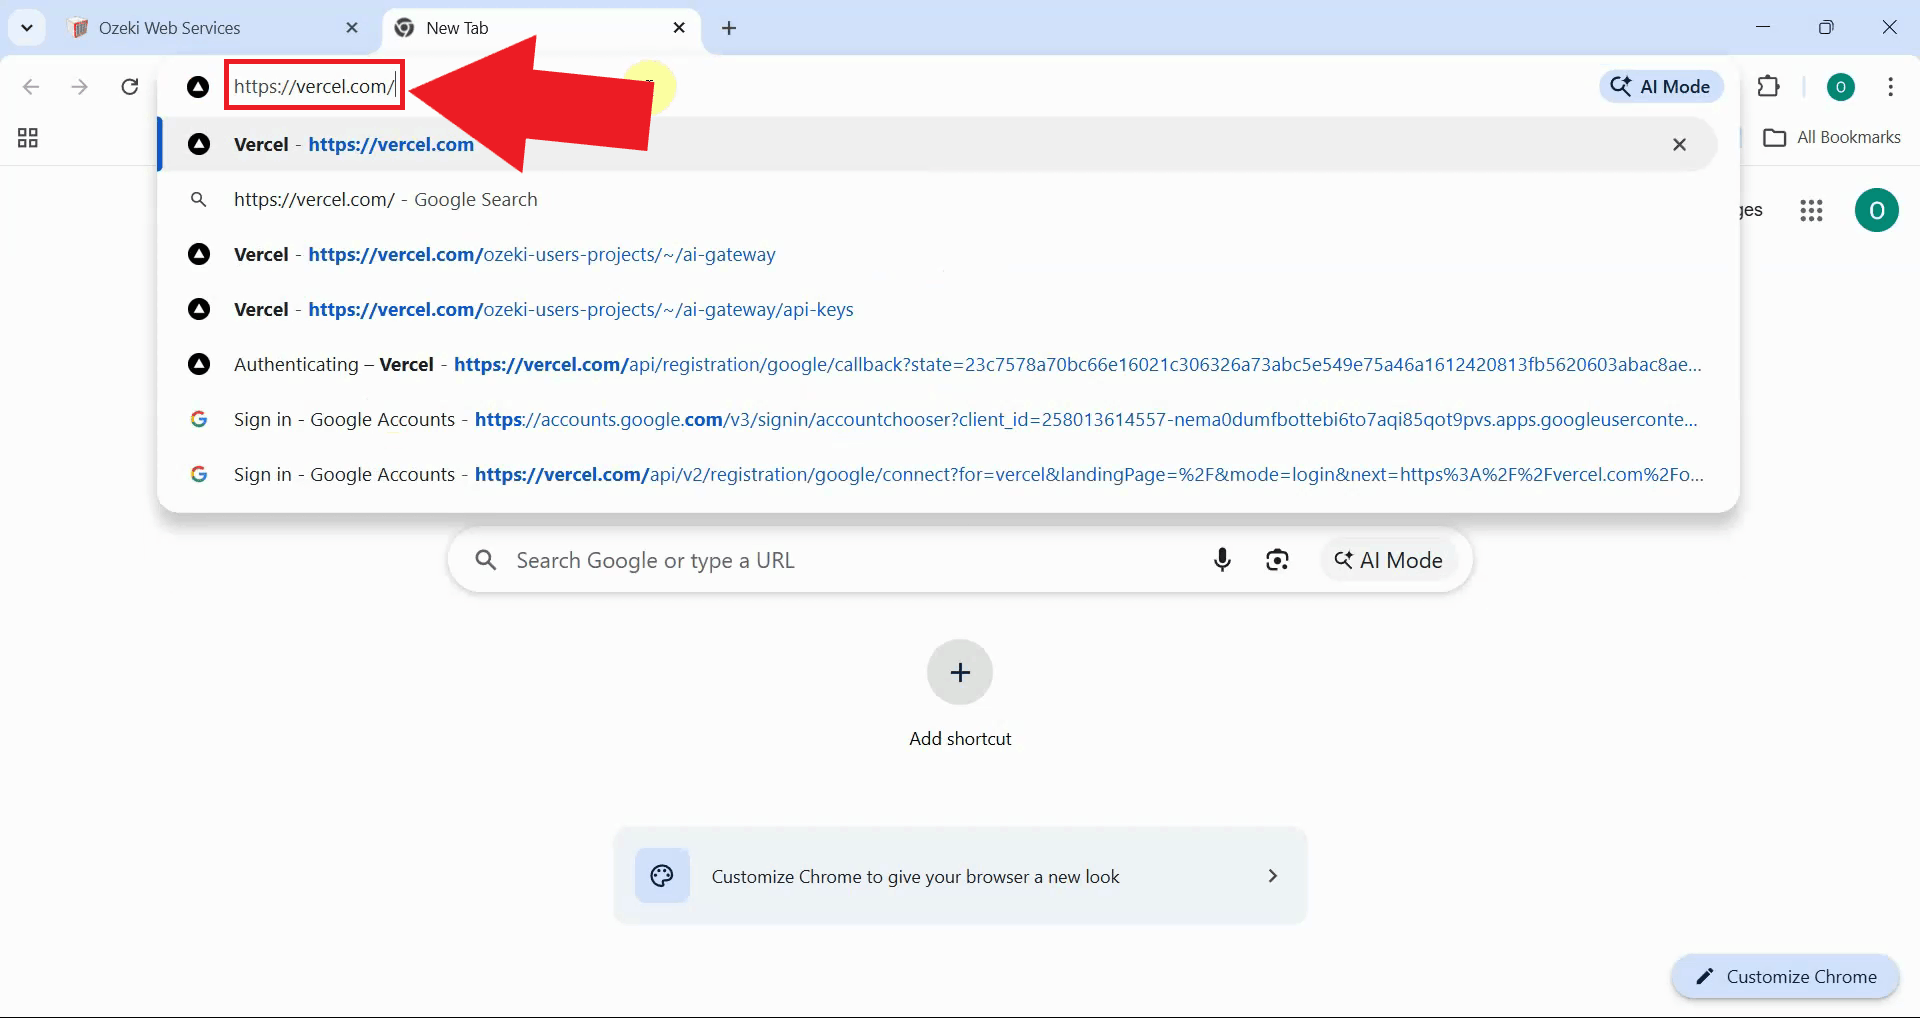Close the New Tab tab

click(679, 28)
